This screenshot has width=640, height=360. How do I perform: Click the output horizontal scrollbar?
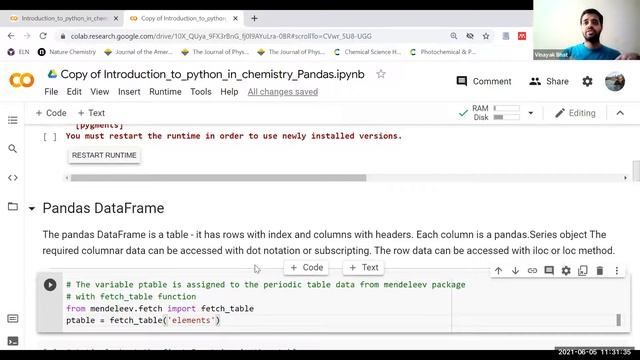click(x=218, y=178)
